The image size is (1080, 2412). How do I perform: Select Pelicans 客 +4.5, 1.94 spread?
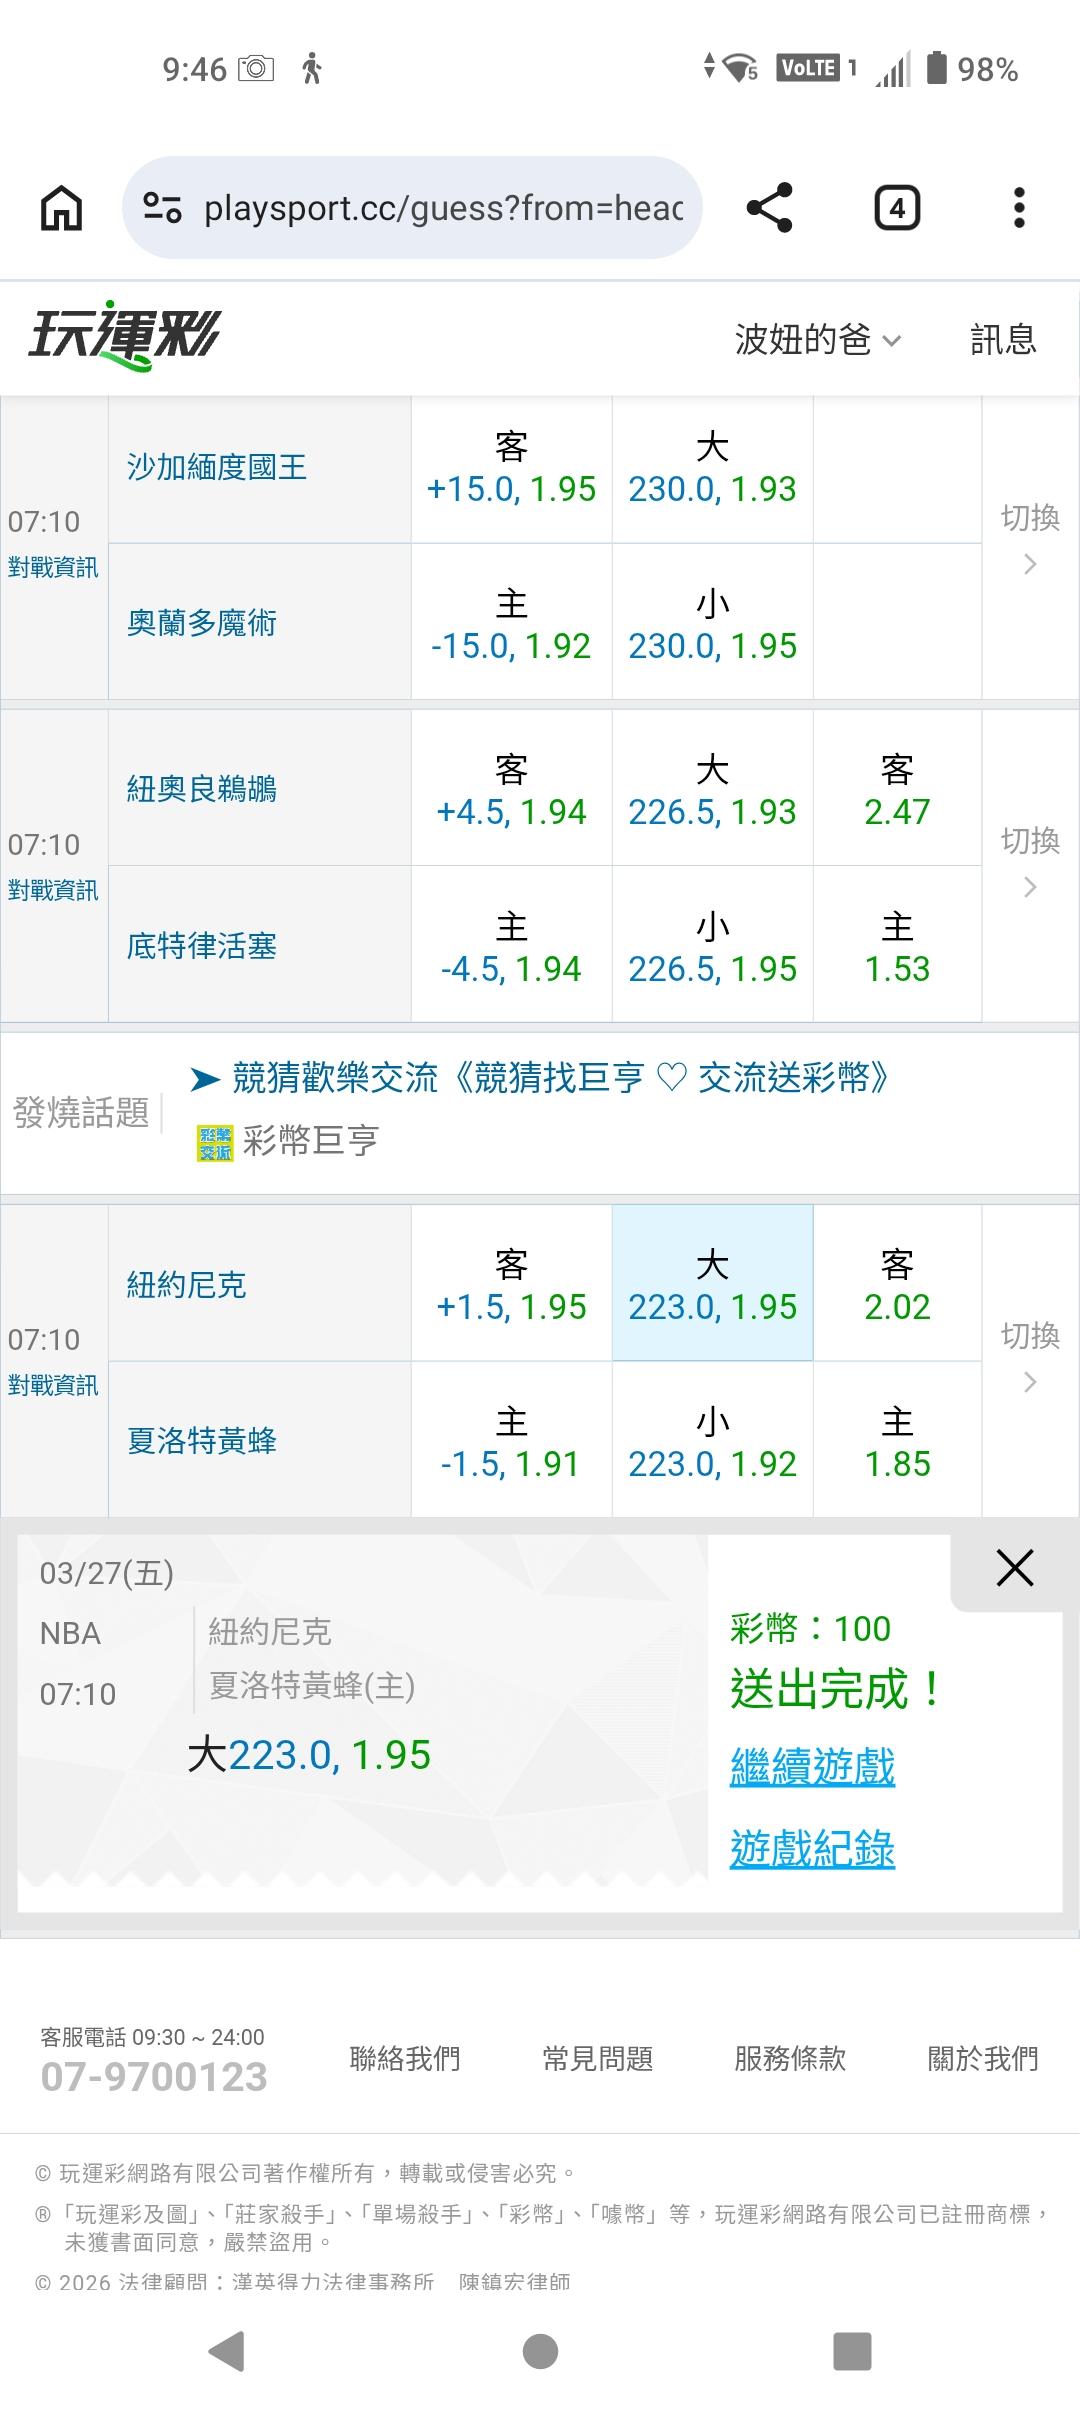(x=511, y=789)
